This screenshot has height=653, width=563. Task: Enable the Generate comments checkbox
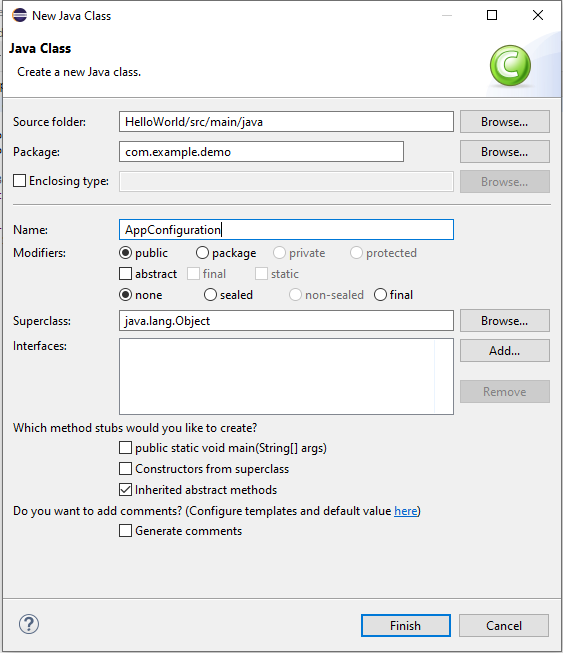point(125,531)
